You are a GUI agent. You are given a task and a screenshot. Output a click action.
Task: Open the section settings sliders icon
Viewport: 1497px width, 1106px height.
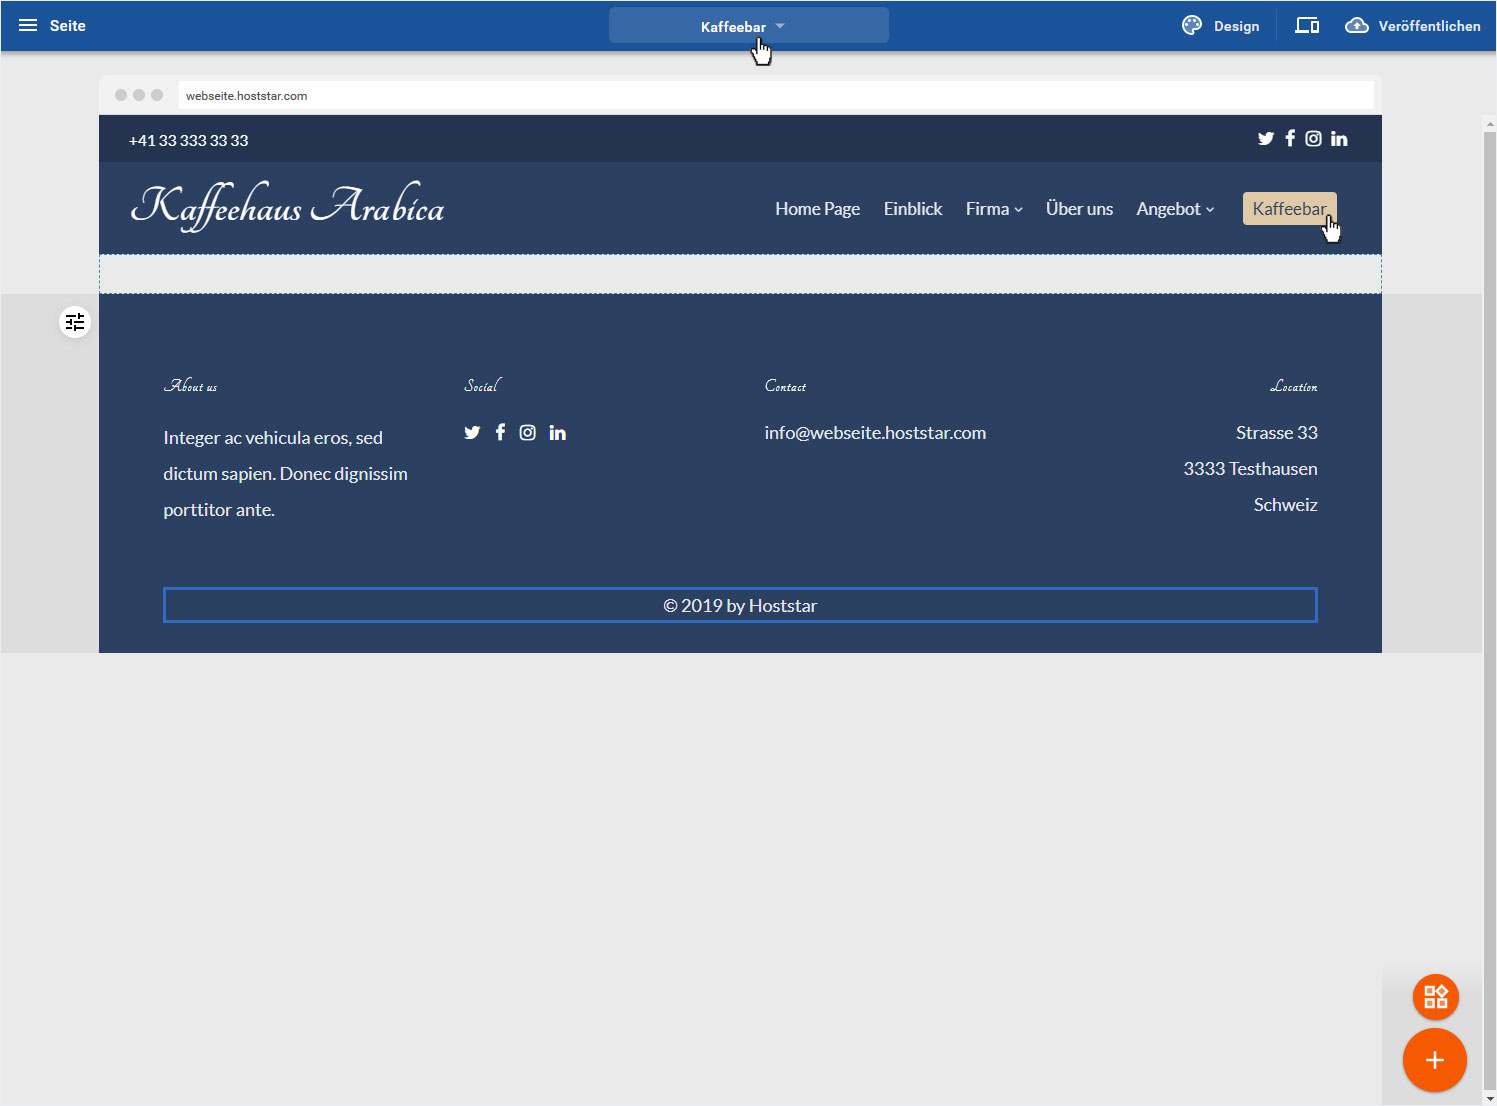coord(75,322)
